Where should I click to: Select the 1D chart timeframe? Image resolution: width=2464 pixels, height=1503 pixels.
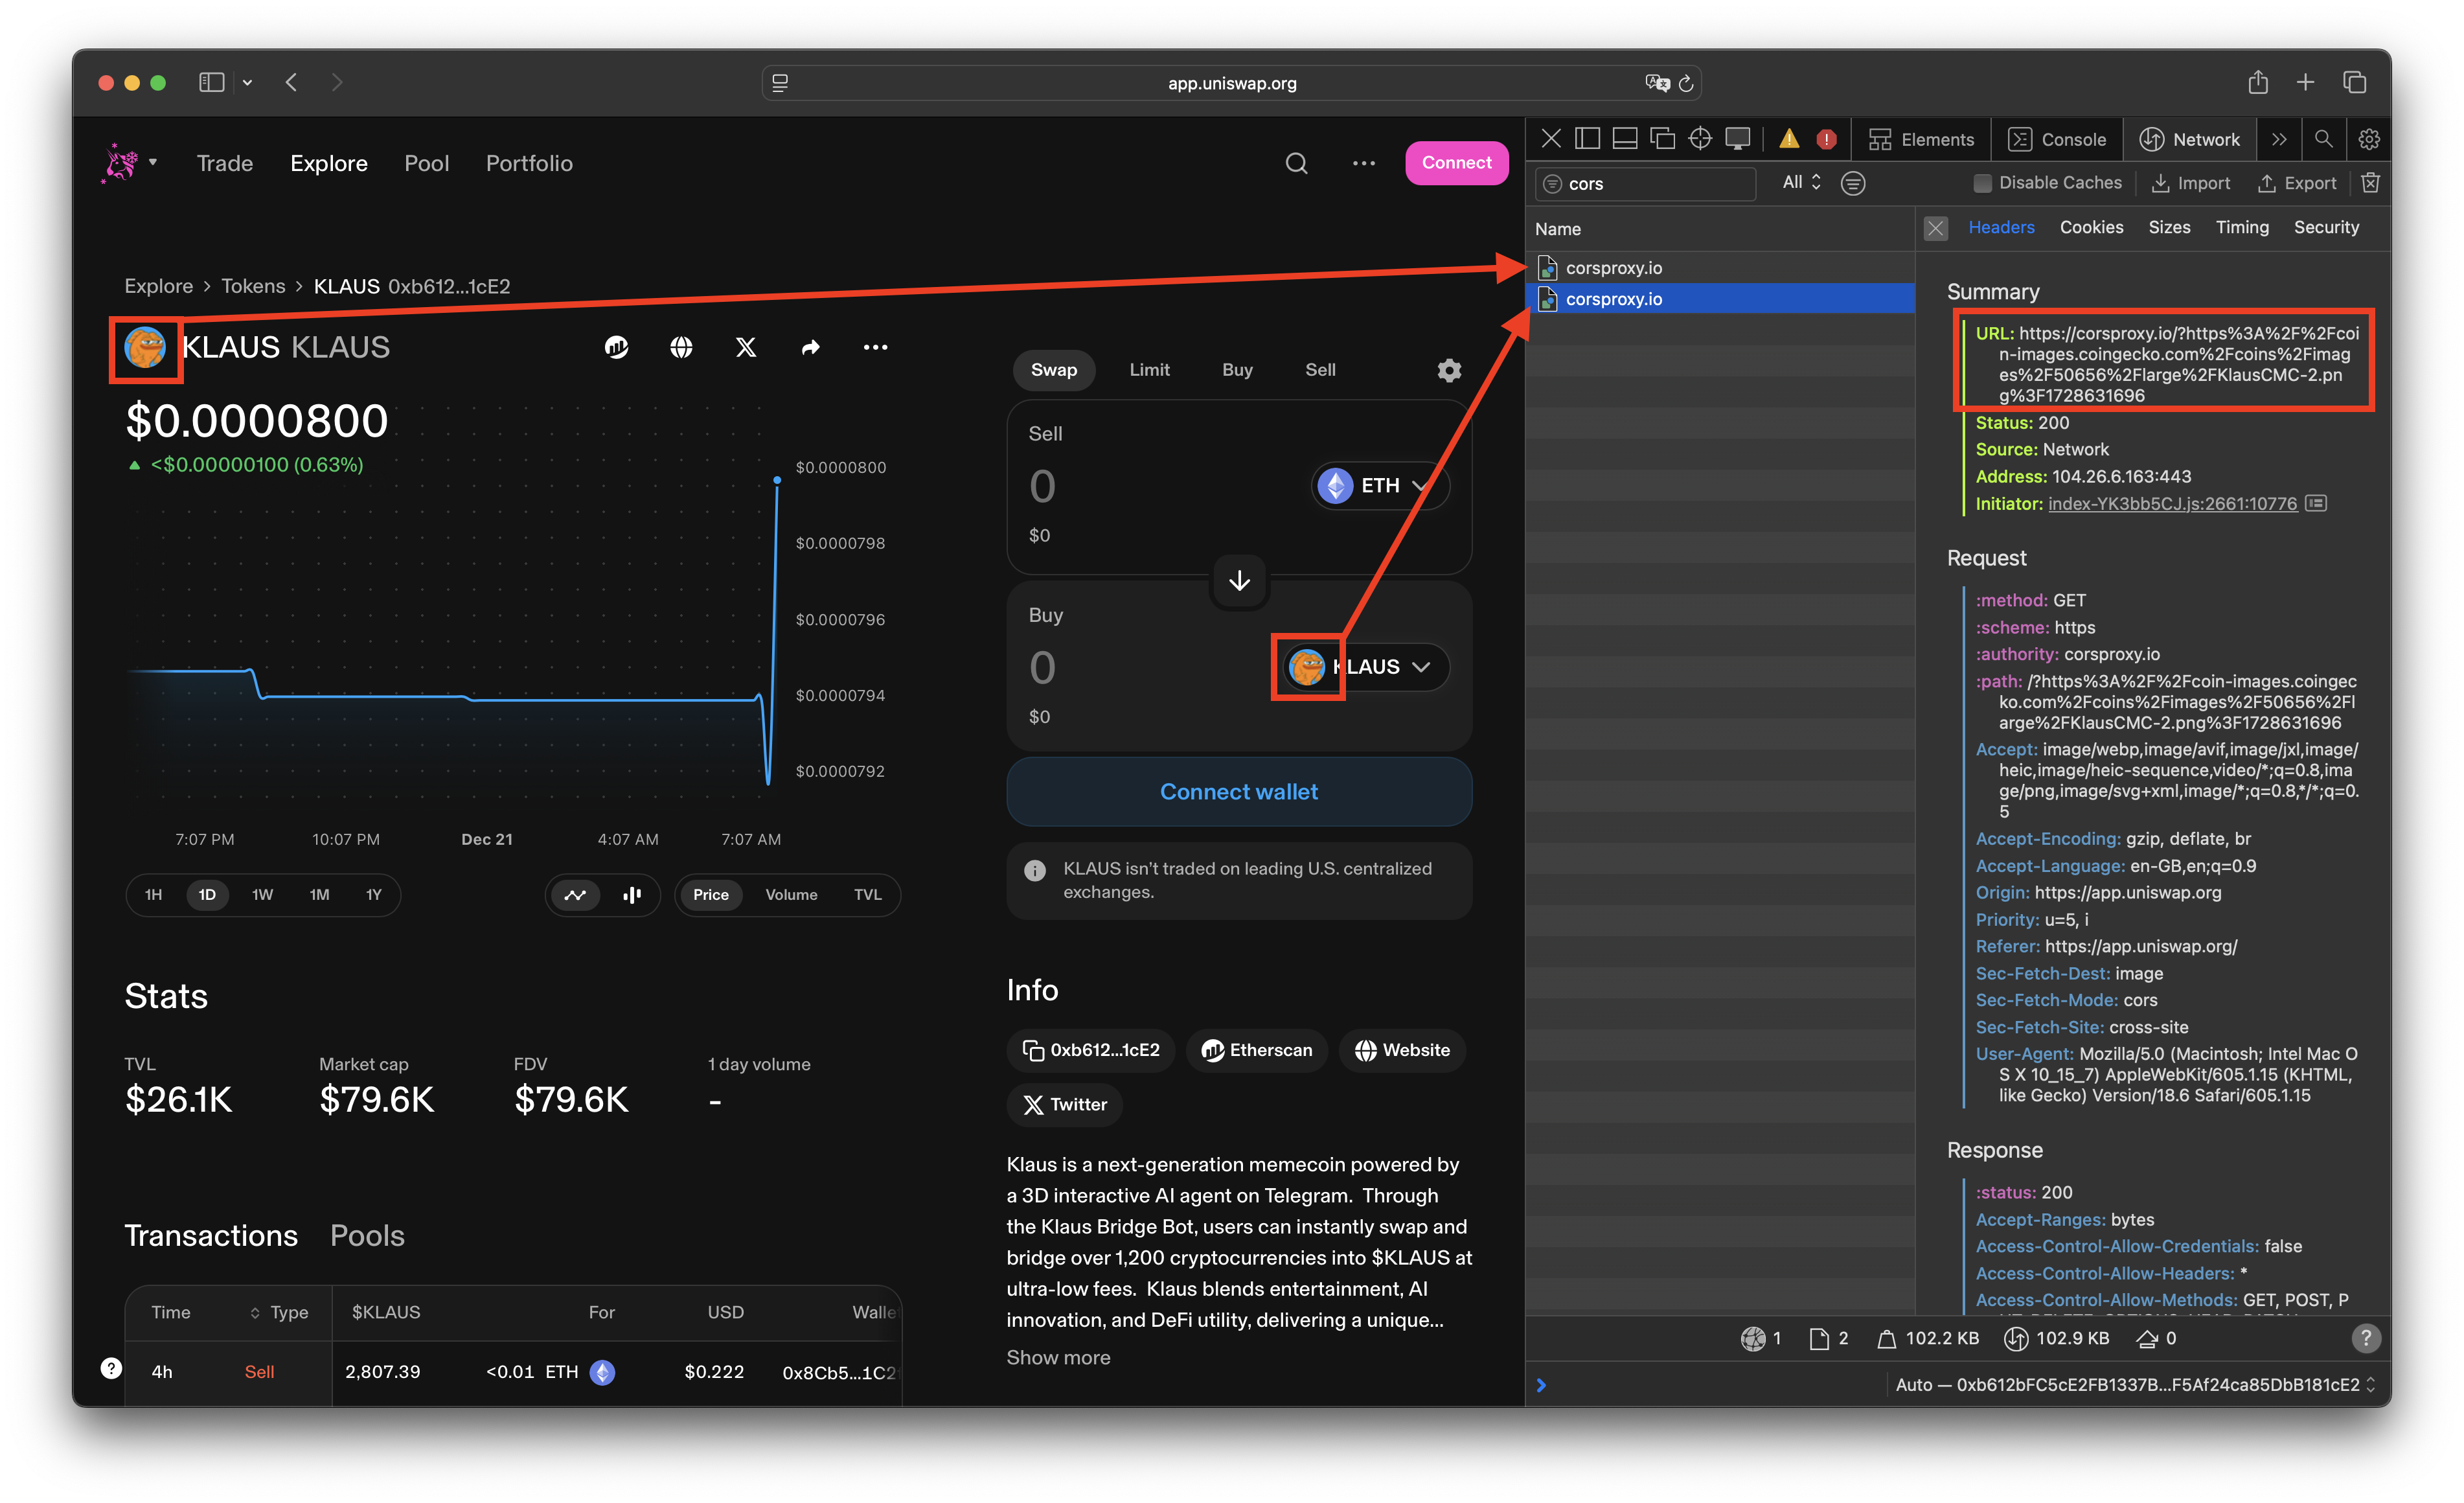207,894
